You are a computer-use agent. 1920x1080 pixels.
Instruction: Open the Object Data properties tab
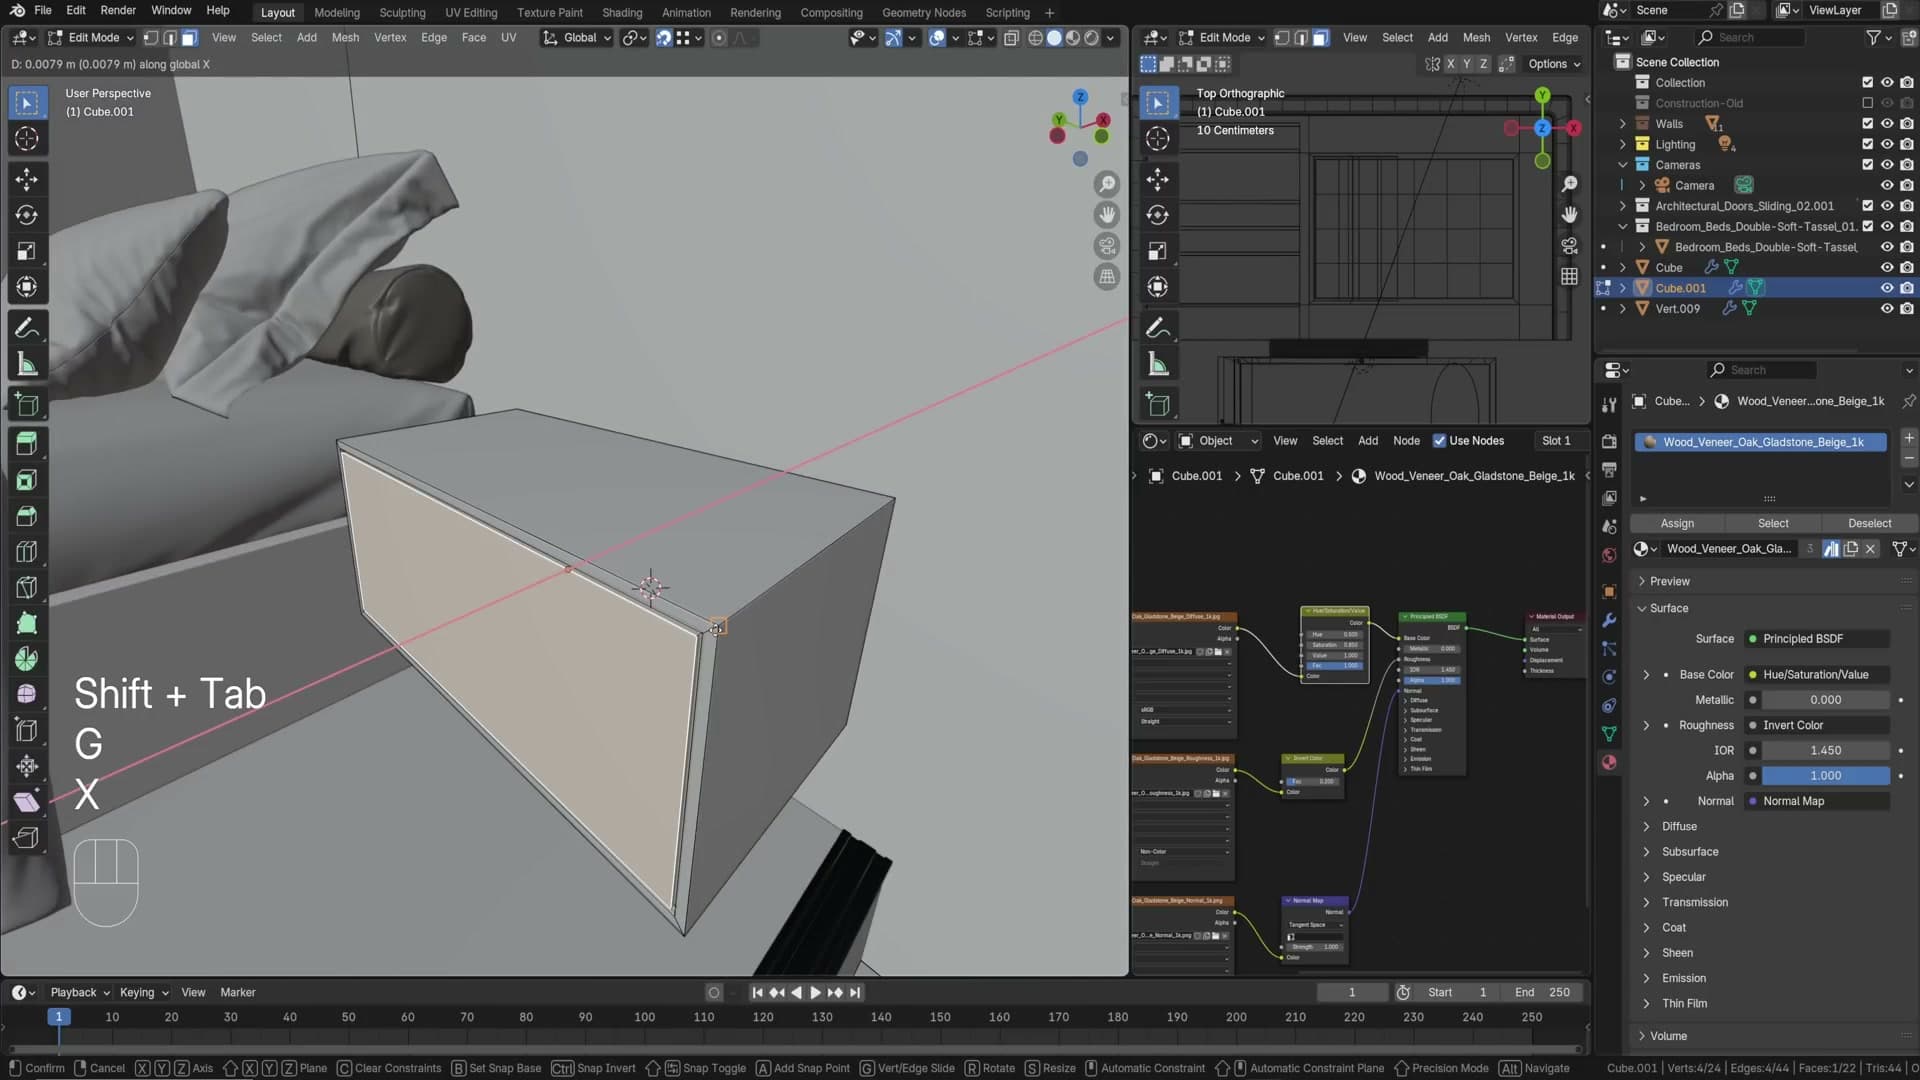point(1609,734)
